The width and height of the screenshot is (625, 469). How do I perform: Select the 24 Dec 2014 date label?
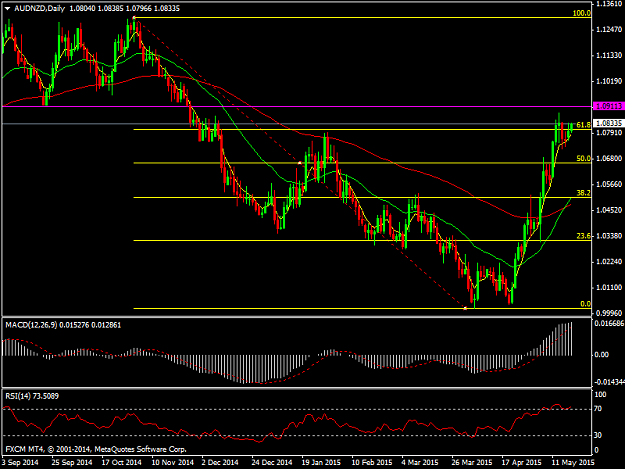click(272, 463)
